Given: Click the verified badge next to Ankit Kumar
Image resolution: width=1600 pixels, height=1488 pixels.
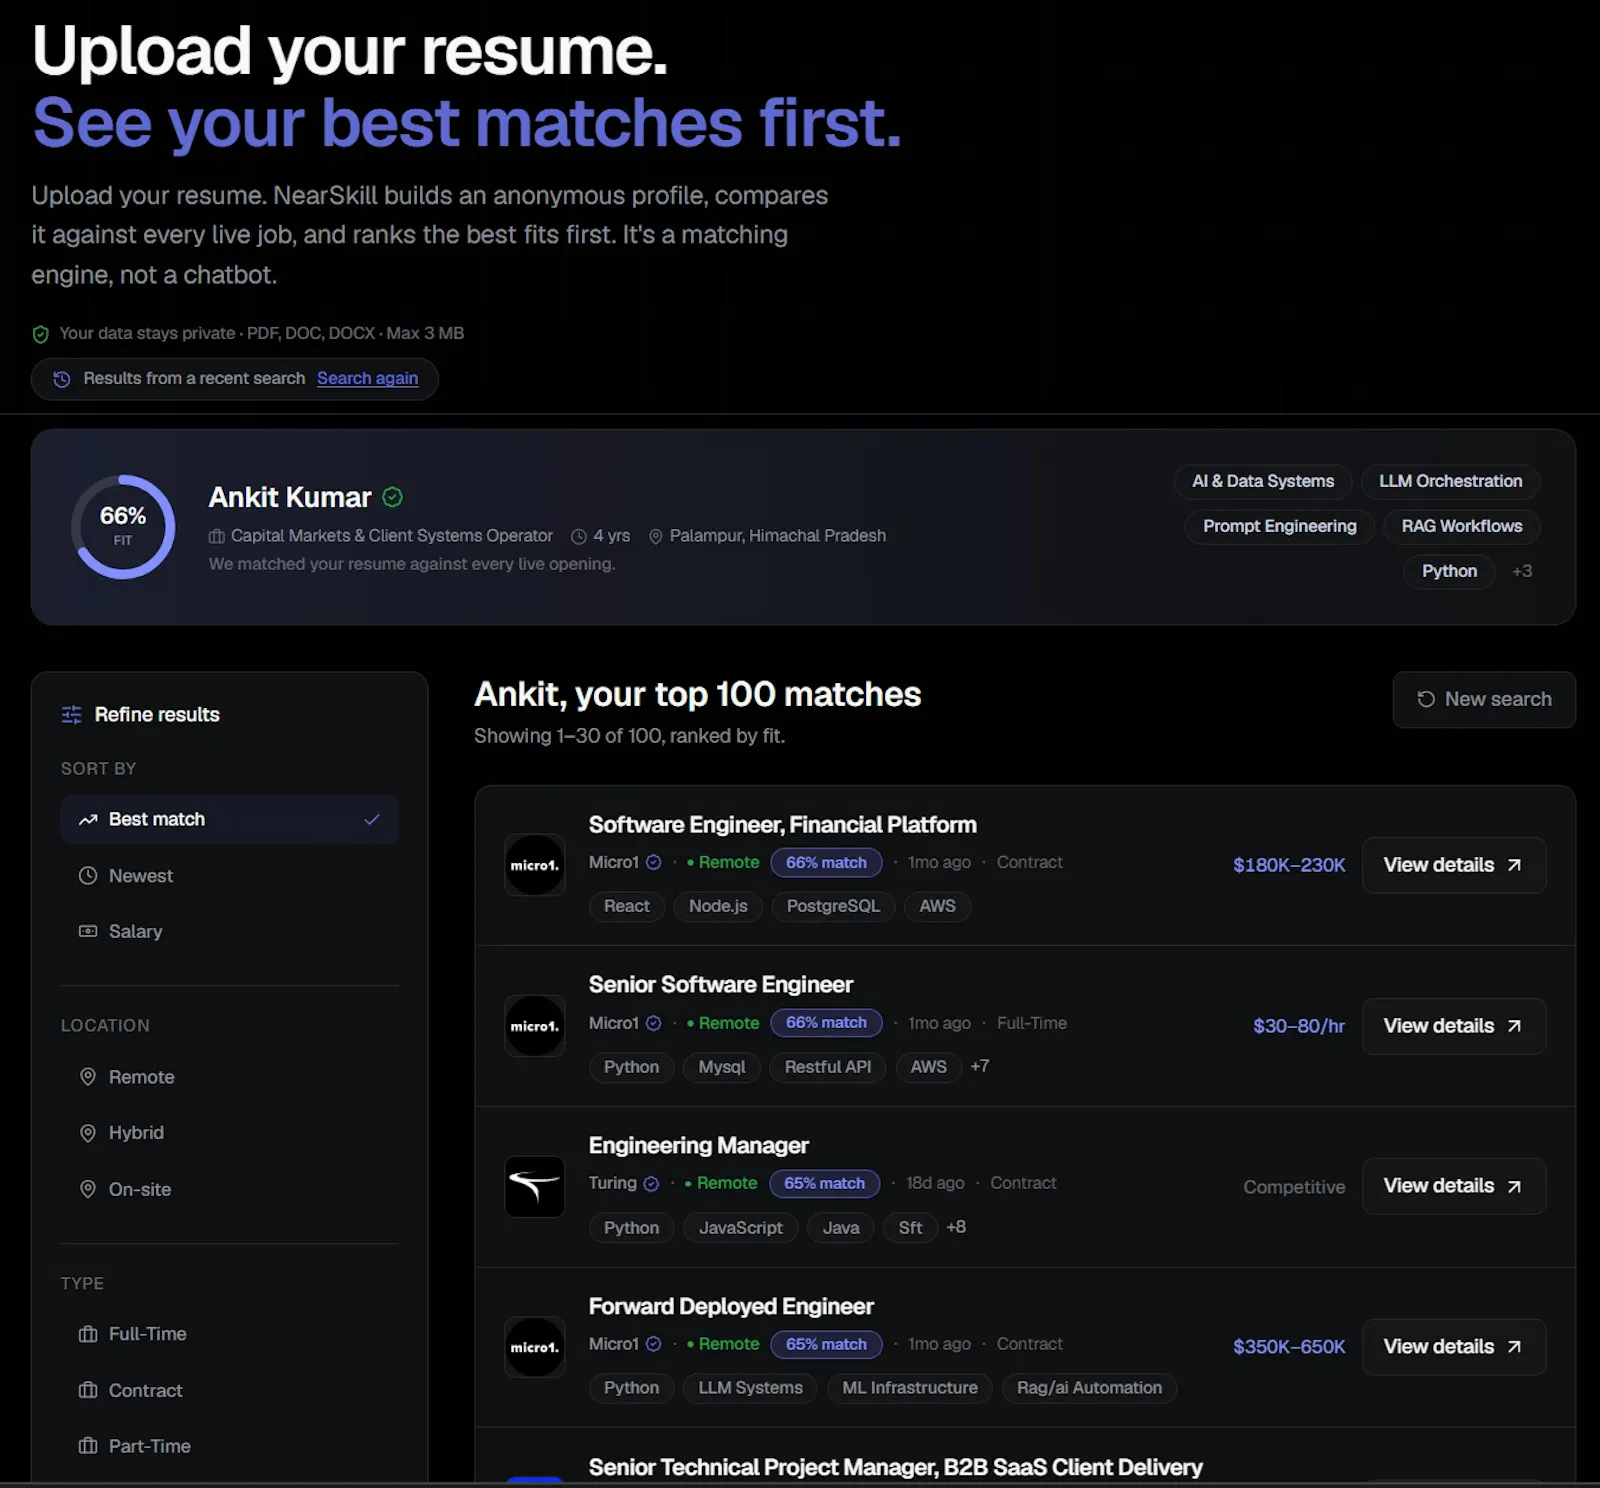Looking at the screenshot, I should pyautogui.click(x=393, y=497).
